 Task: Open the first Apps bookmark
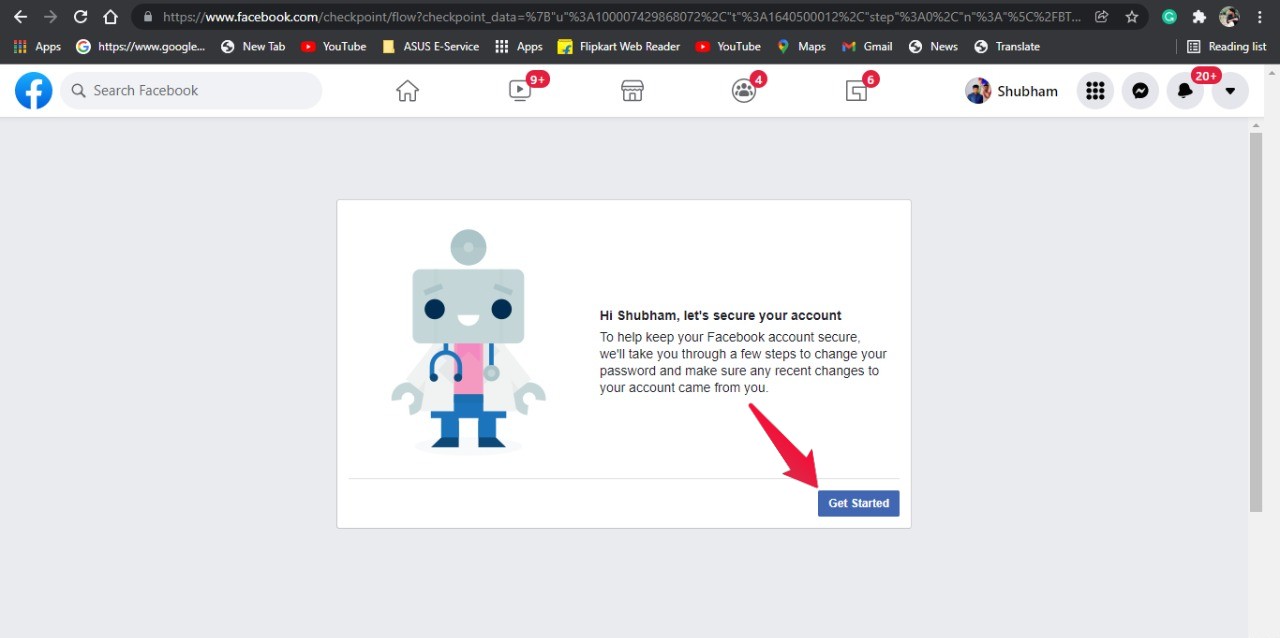tap(37, 46)
